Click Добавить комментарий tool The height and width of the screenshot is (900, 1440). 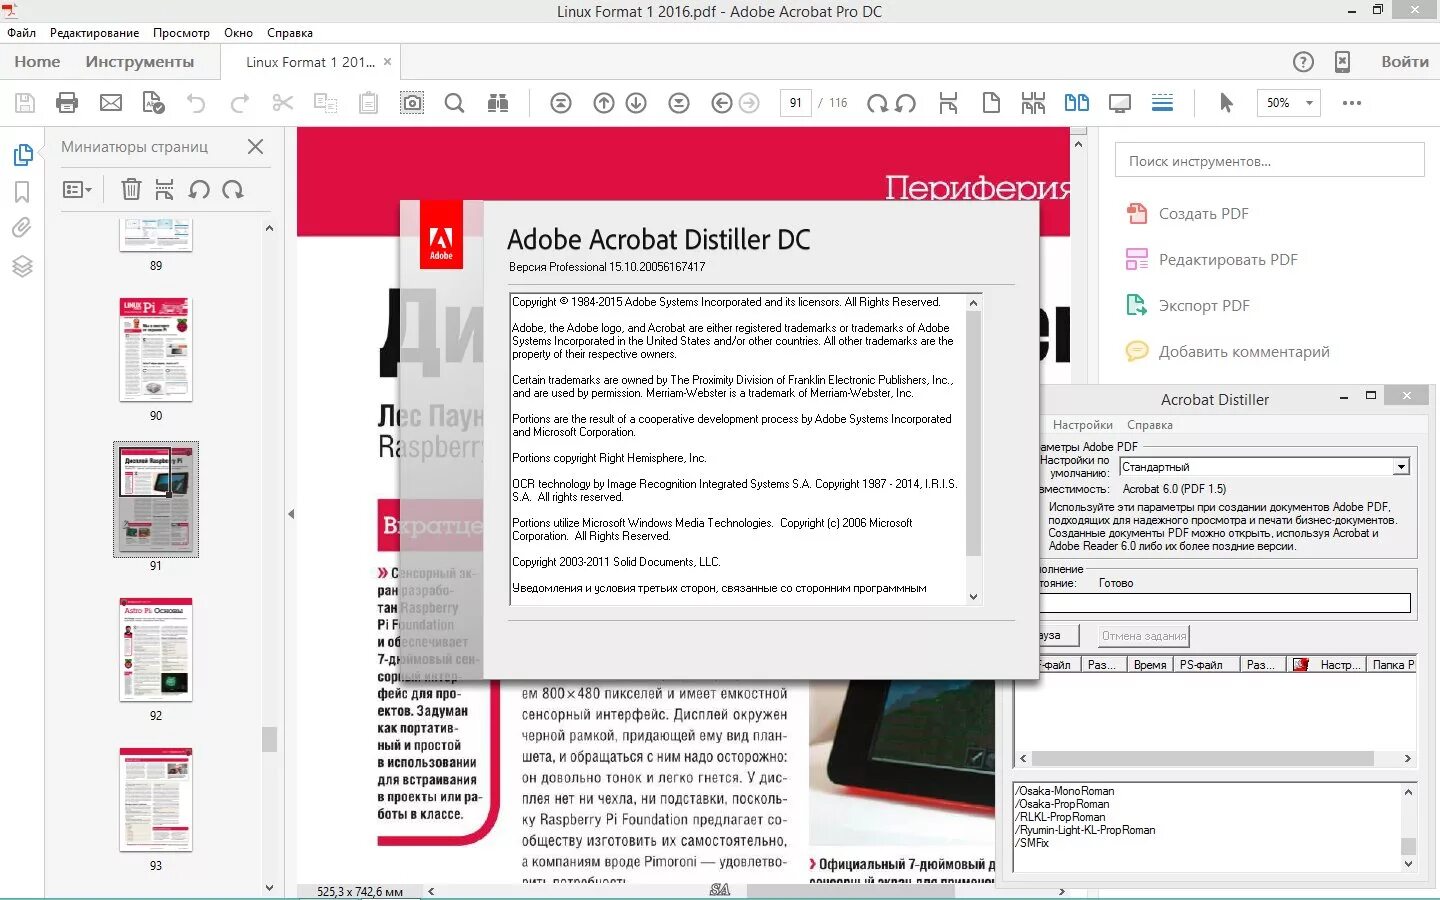point(1227,351)
